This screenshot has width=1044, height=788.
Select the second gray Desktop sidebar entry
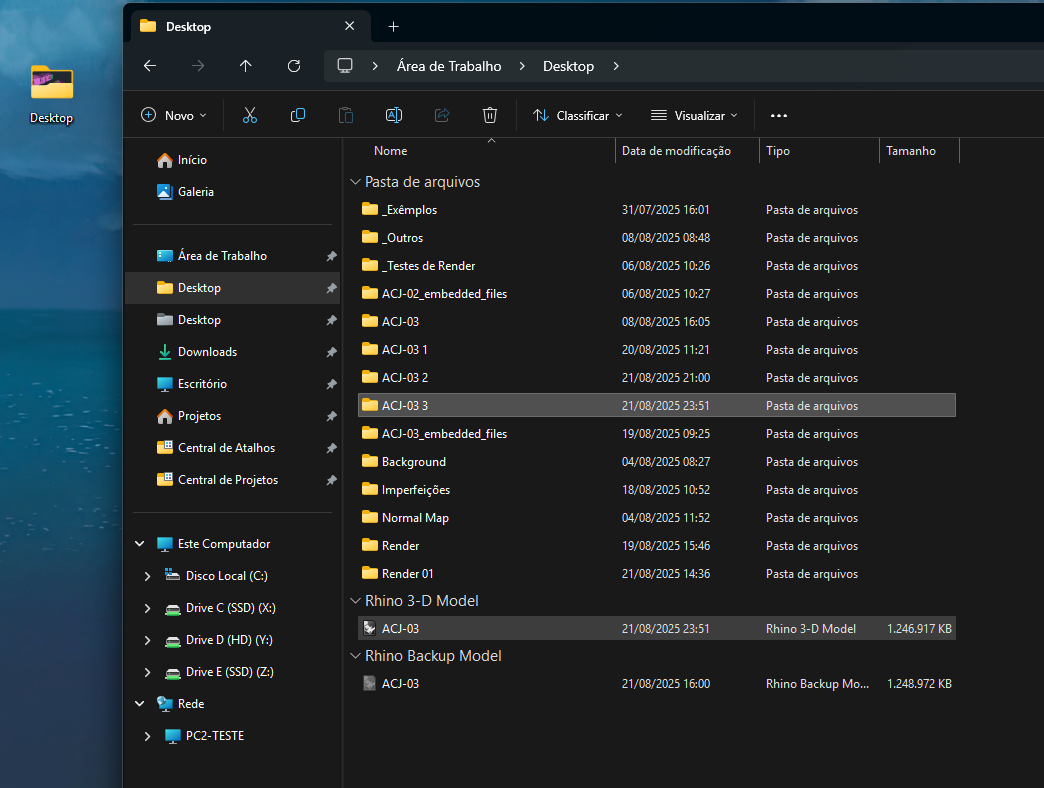pyautogui.click(x=232, y=319)
